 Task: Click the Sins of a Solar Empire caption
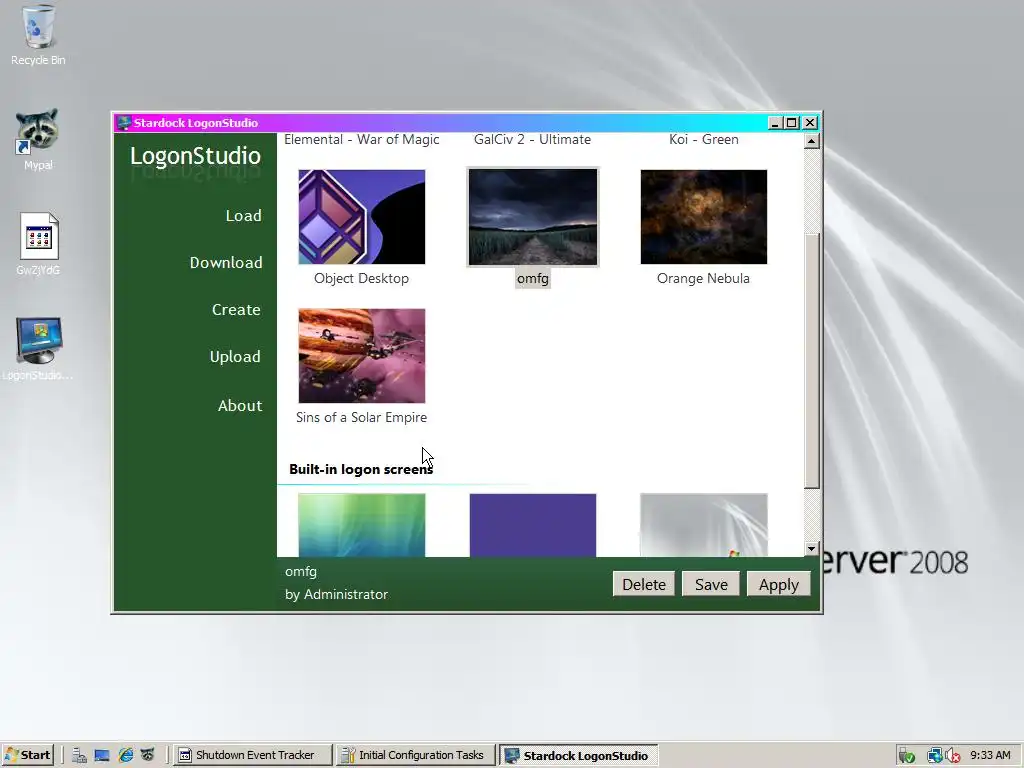361,417
